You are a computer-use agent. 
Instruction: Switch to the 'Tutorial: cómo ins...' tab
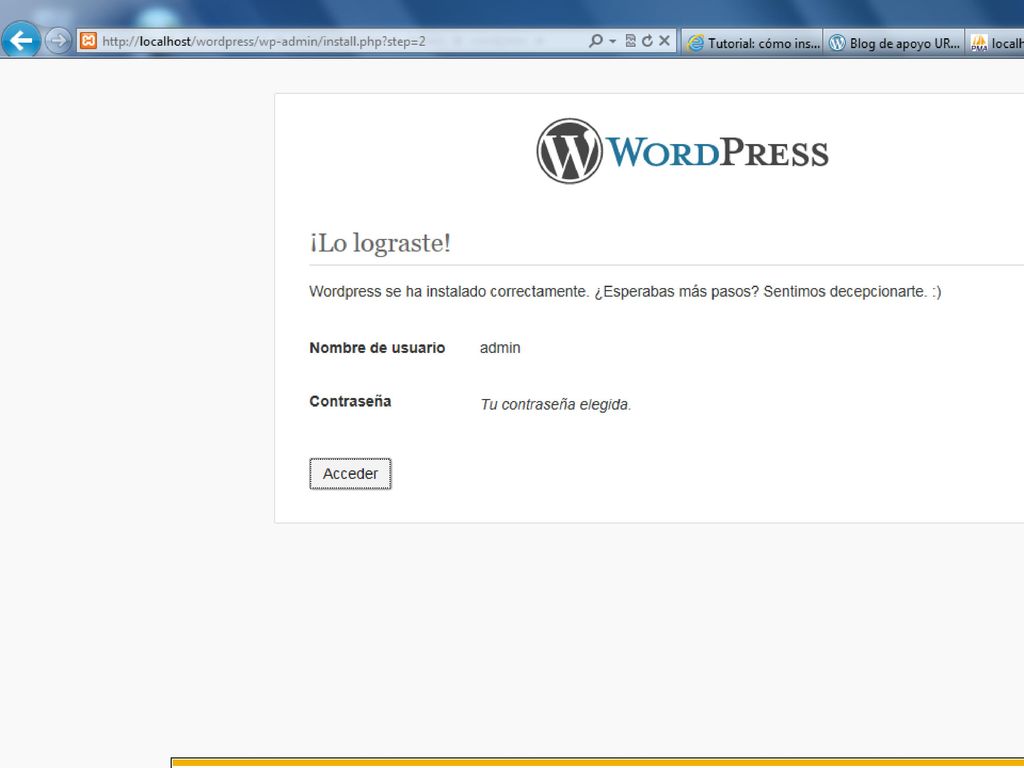(x=752, y=42)
